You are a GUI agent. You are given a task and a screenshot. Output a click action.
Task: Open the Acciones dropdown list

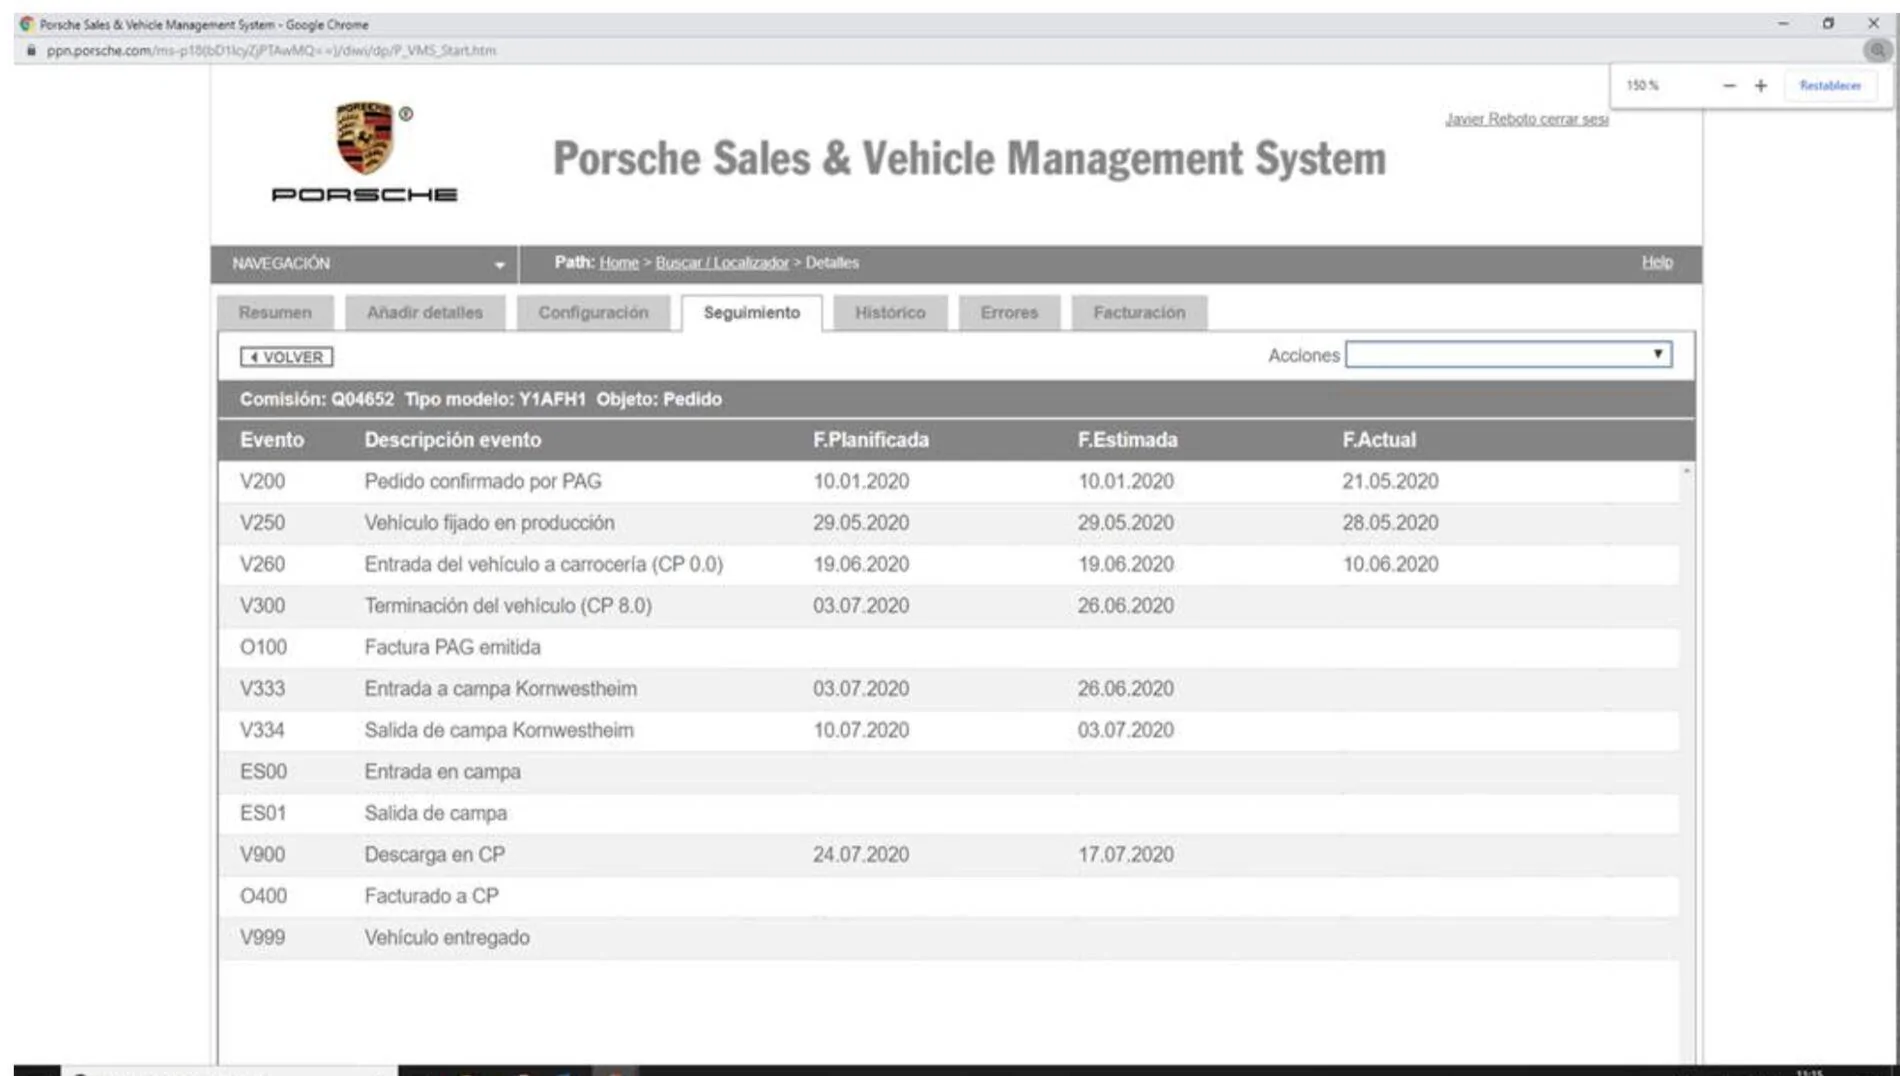pos(1508,354)
